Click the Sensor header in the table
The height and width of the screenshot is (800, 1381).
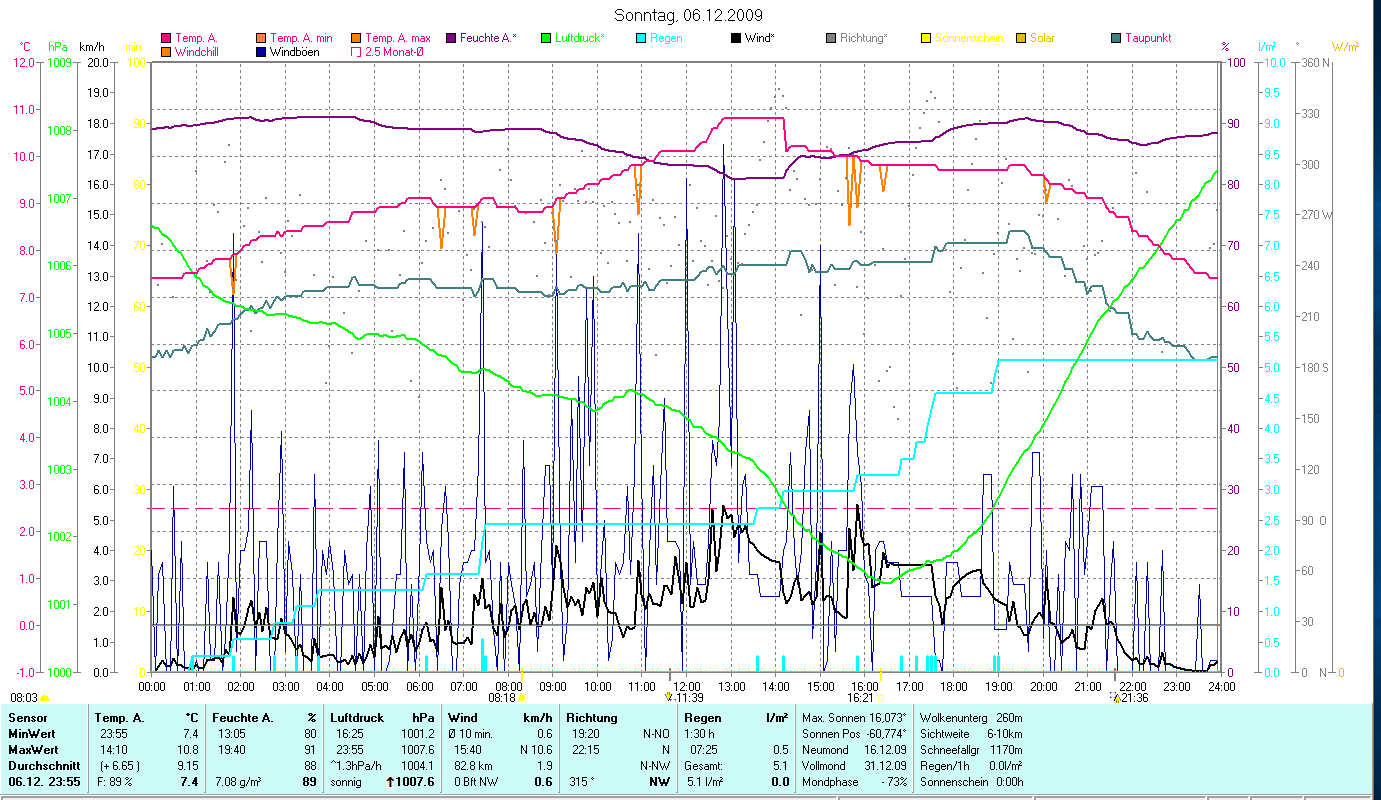[x=27, y=718]
